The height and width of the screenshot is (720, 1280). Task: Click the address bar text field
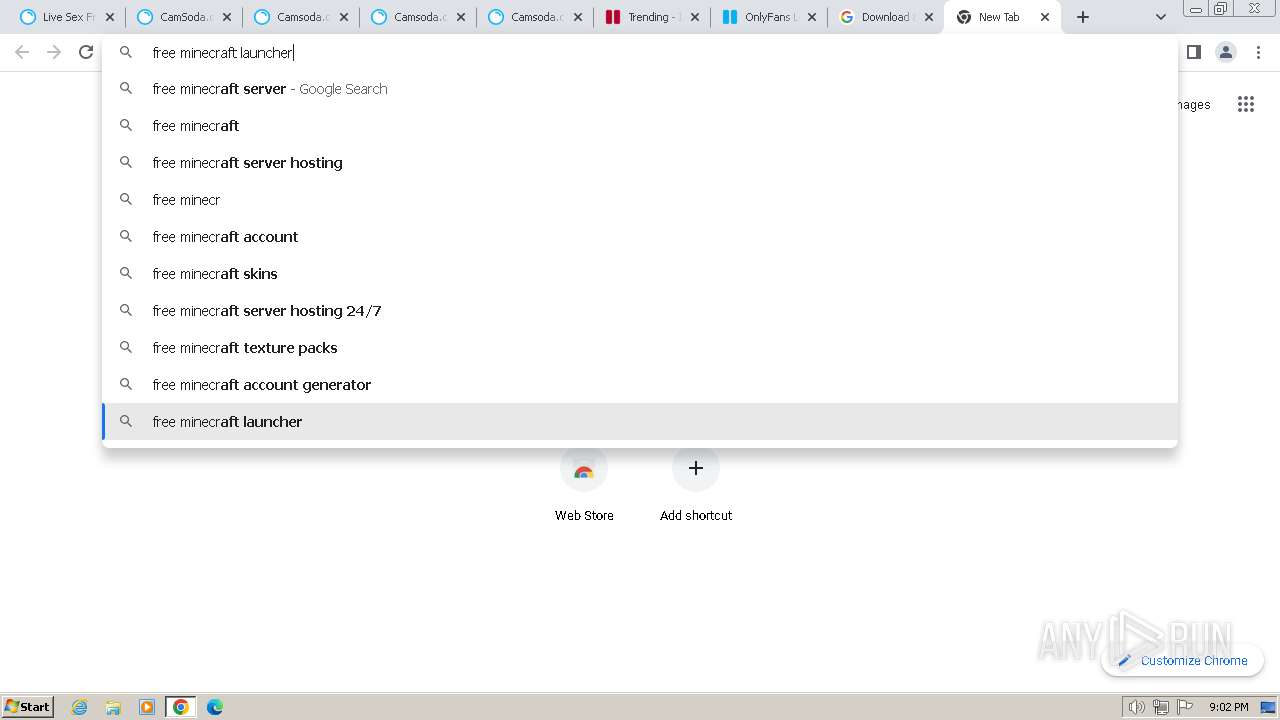point(640,52)
